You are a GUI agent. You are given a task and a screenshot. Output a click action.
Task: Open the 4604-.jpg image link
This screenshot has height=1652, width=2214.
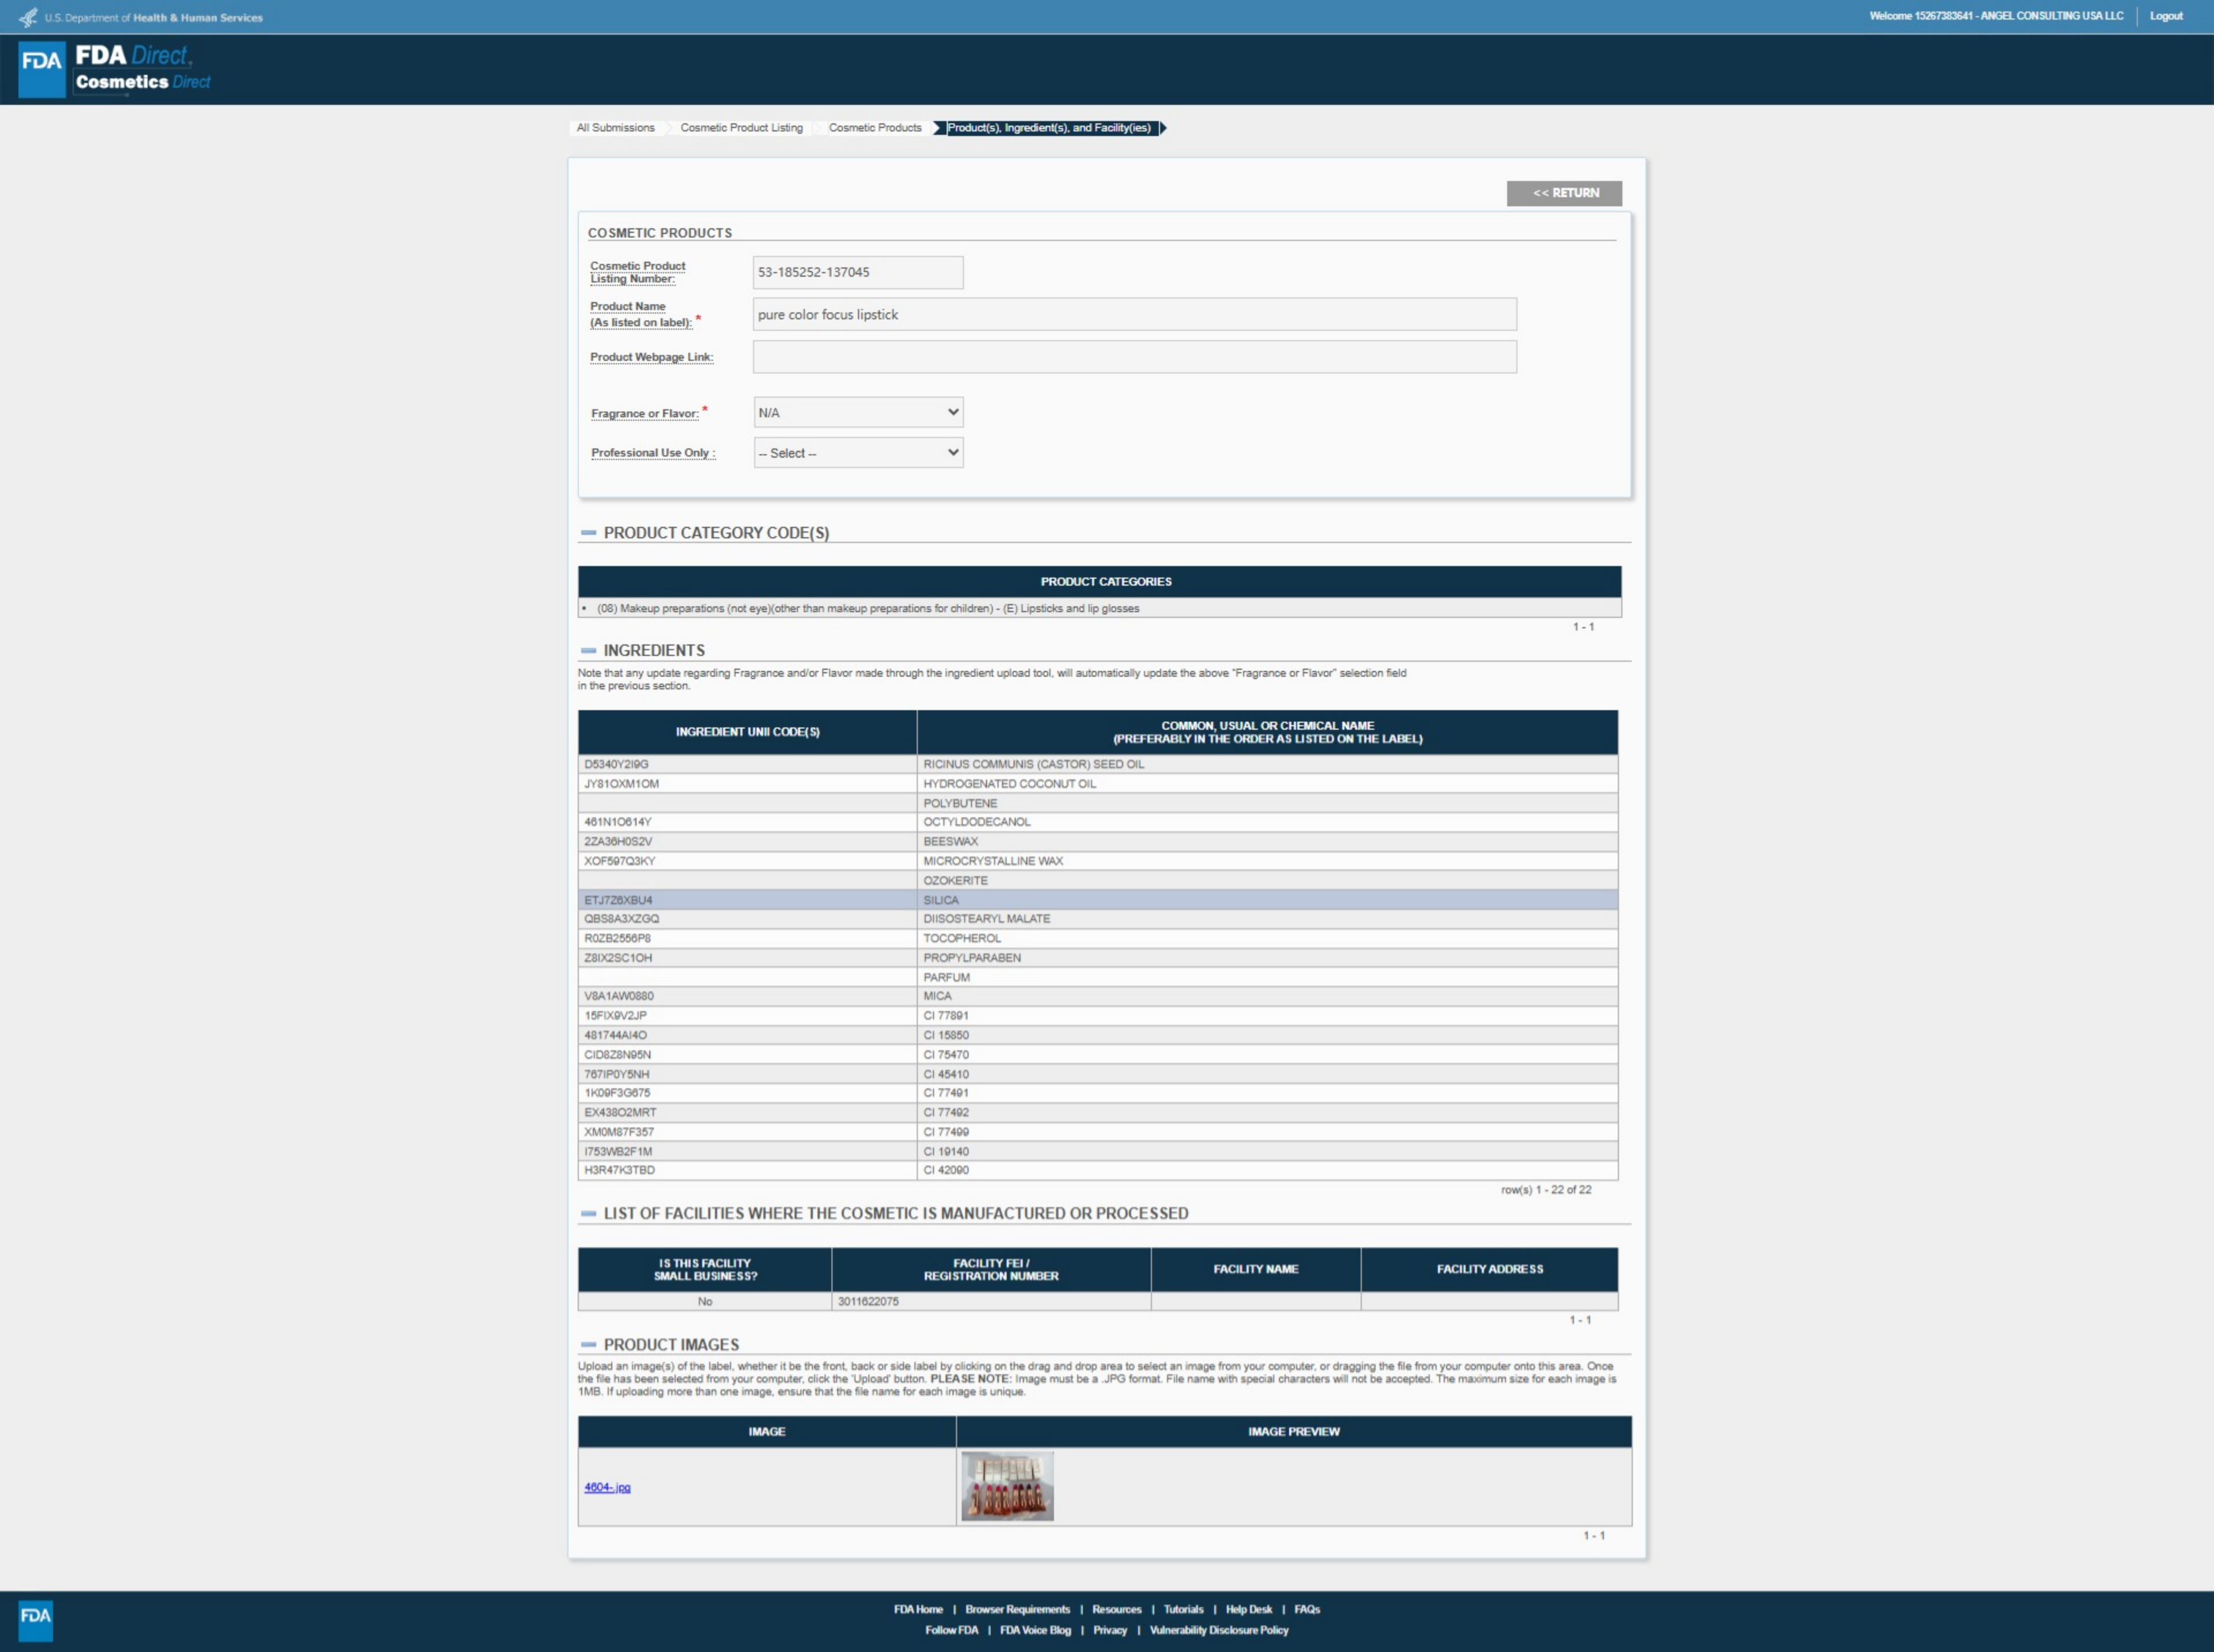[x=607, y=1487]
